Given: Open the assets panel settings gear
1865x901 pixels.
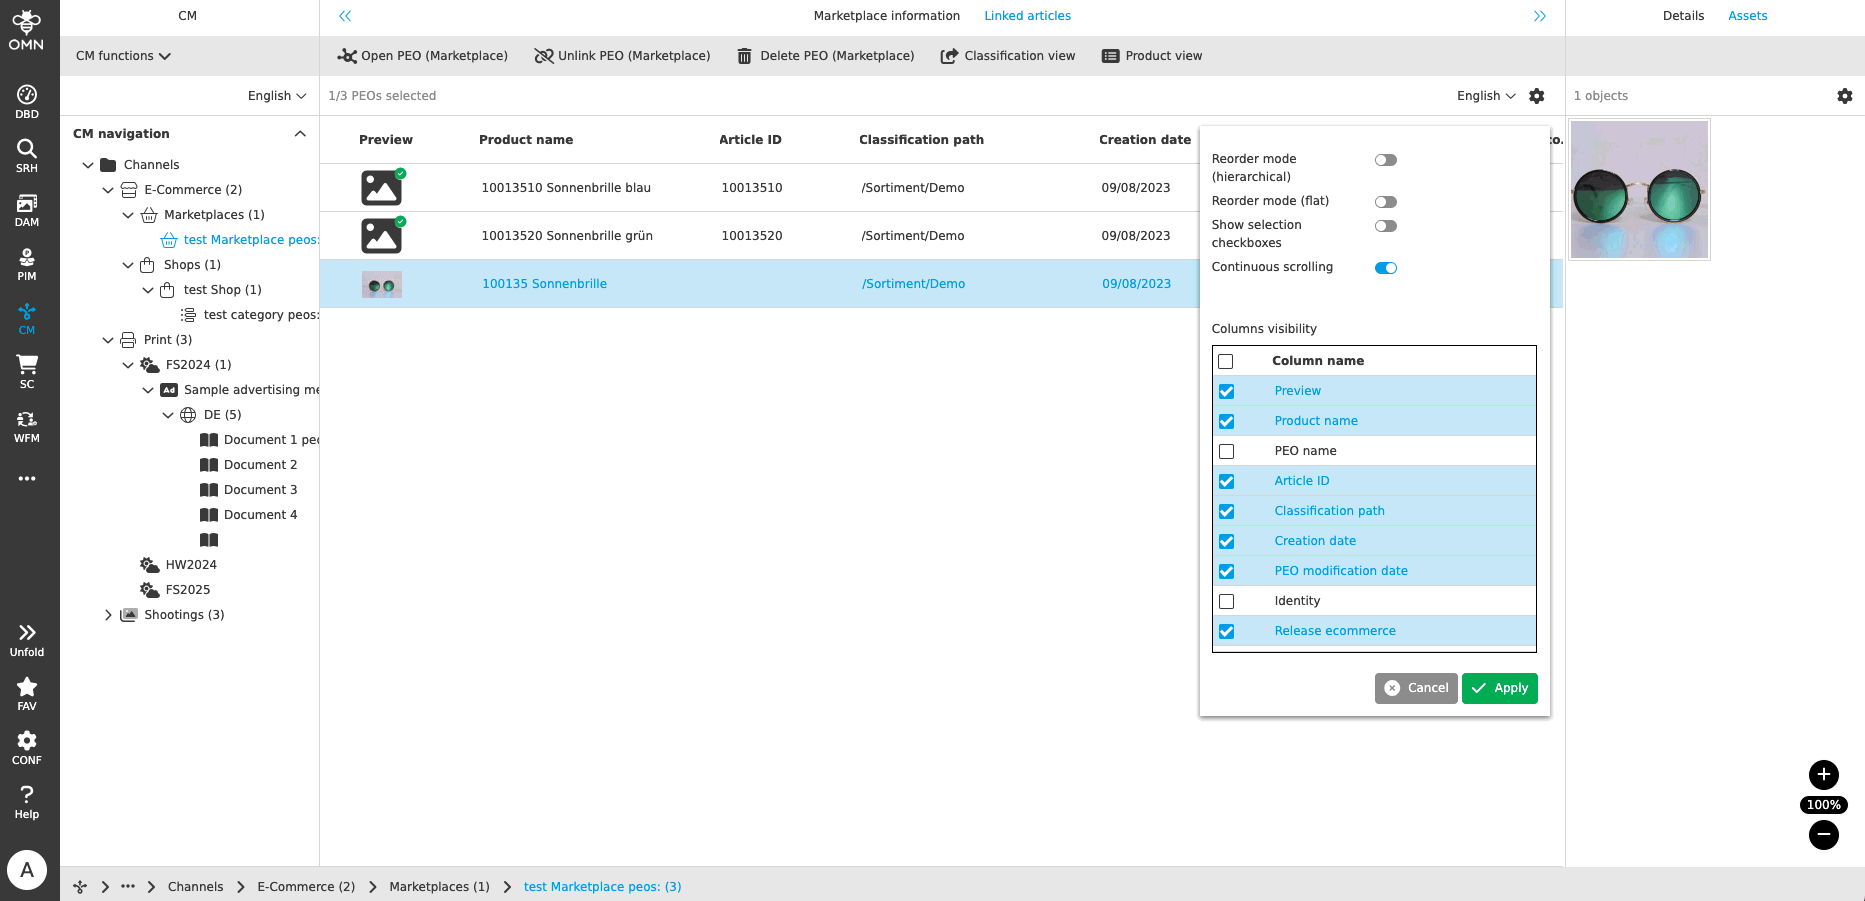Looking at the screenshot, I should 1844,96.
